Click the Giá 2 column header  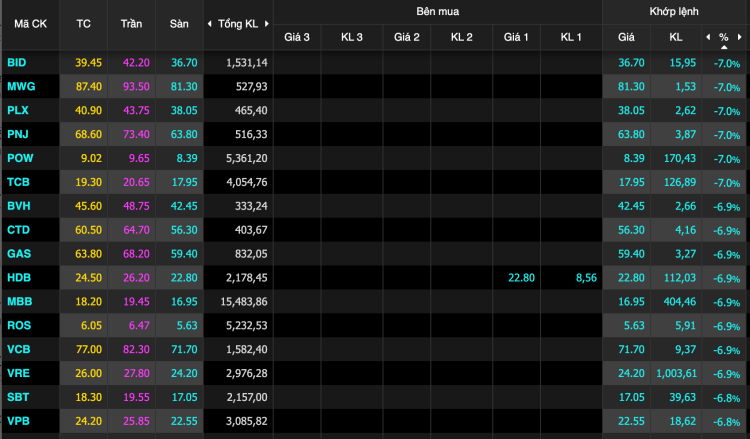407,37
